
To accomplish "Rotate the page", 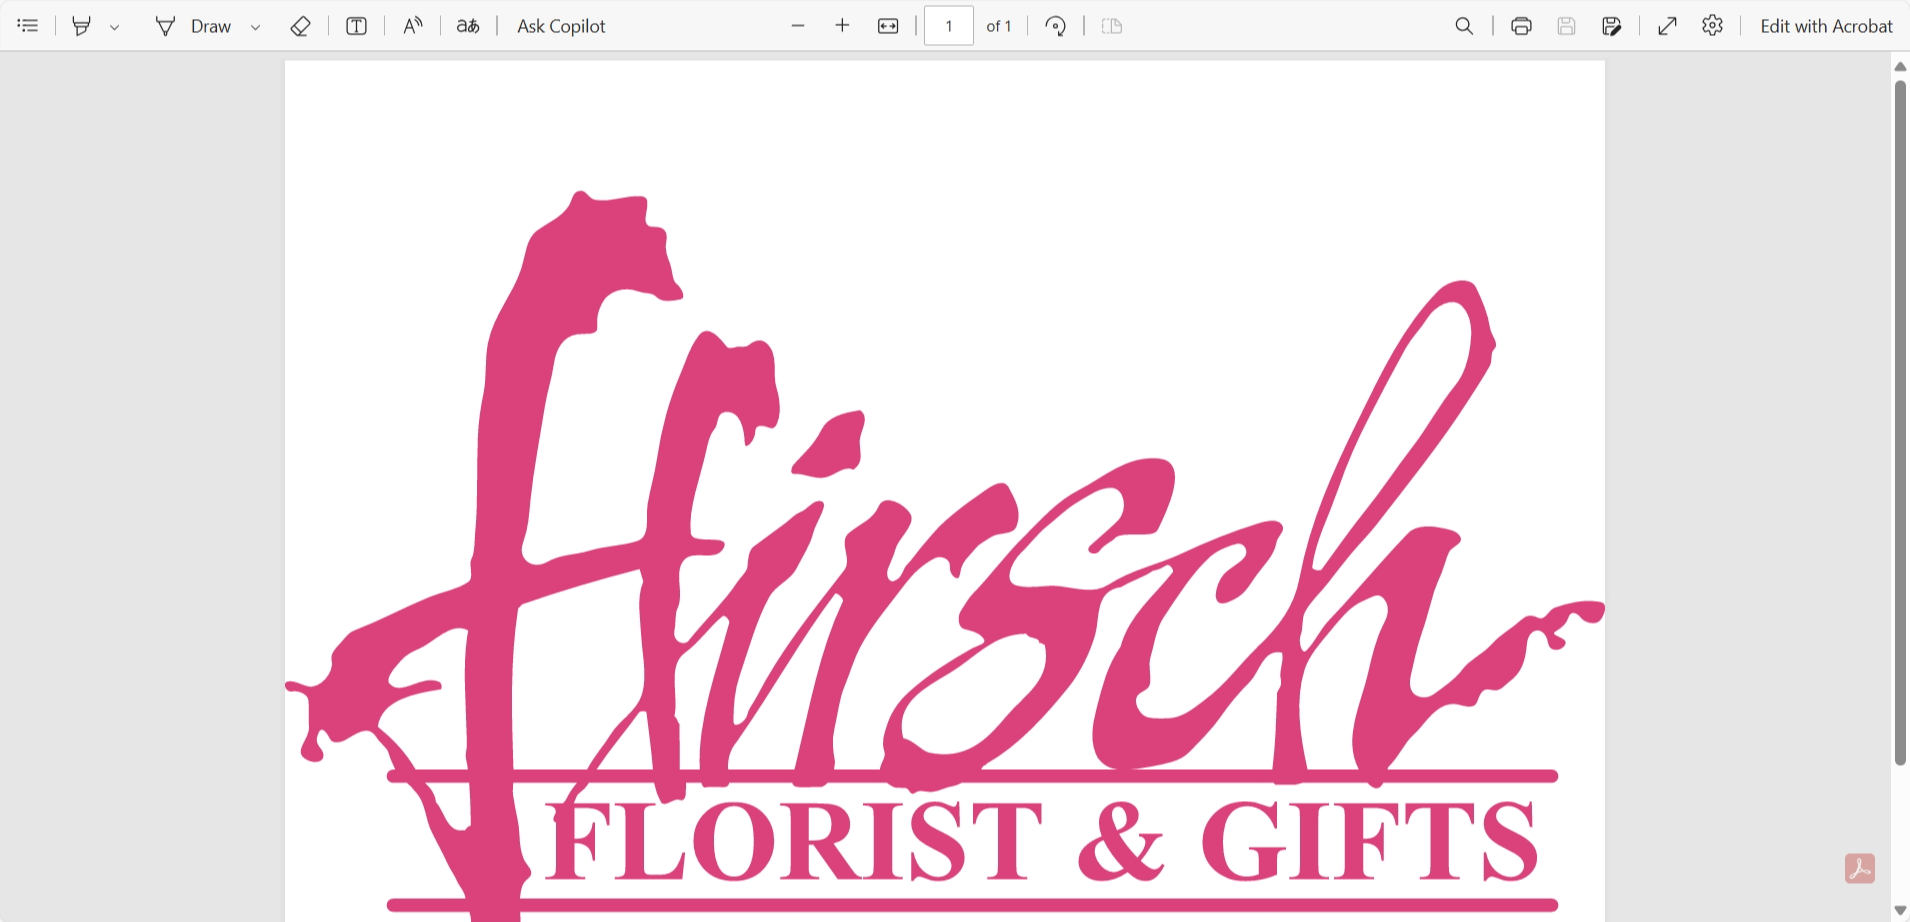I will pyautogui.click(x=1056, y=26).
